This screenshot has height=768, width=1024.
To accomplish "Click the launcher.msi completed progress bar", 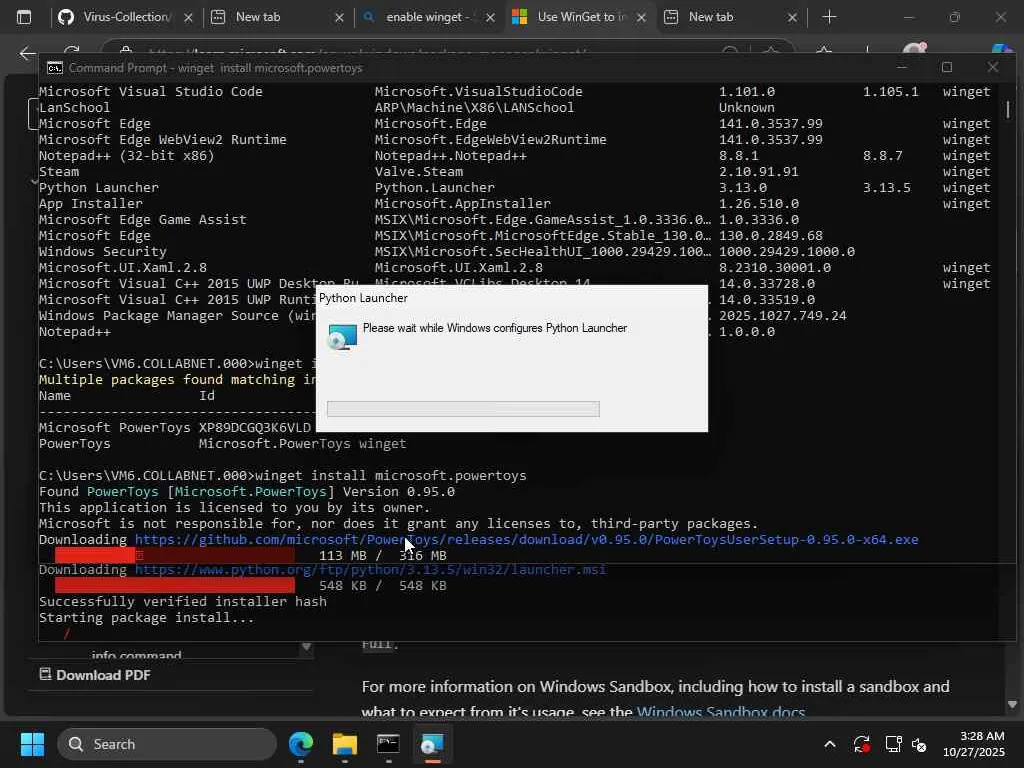I will (174, 585).
